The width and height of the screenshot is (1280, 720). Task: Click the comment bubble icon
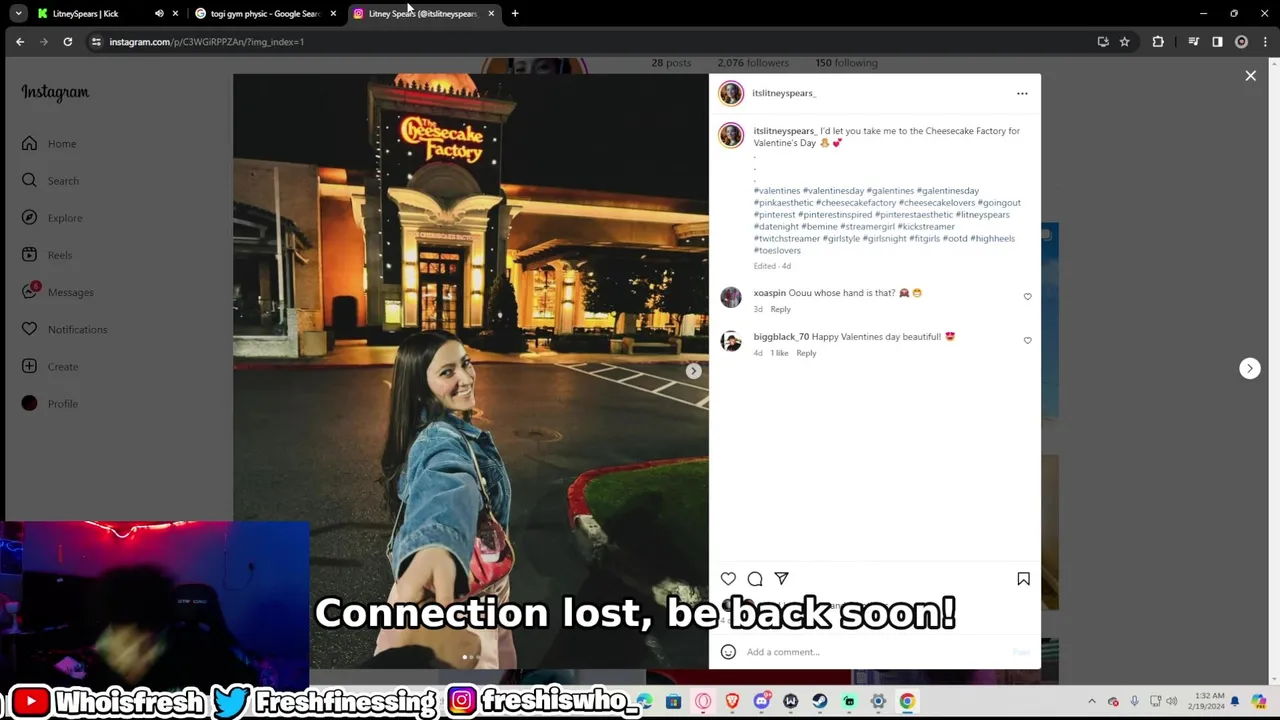click(755, 578)
